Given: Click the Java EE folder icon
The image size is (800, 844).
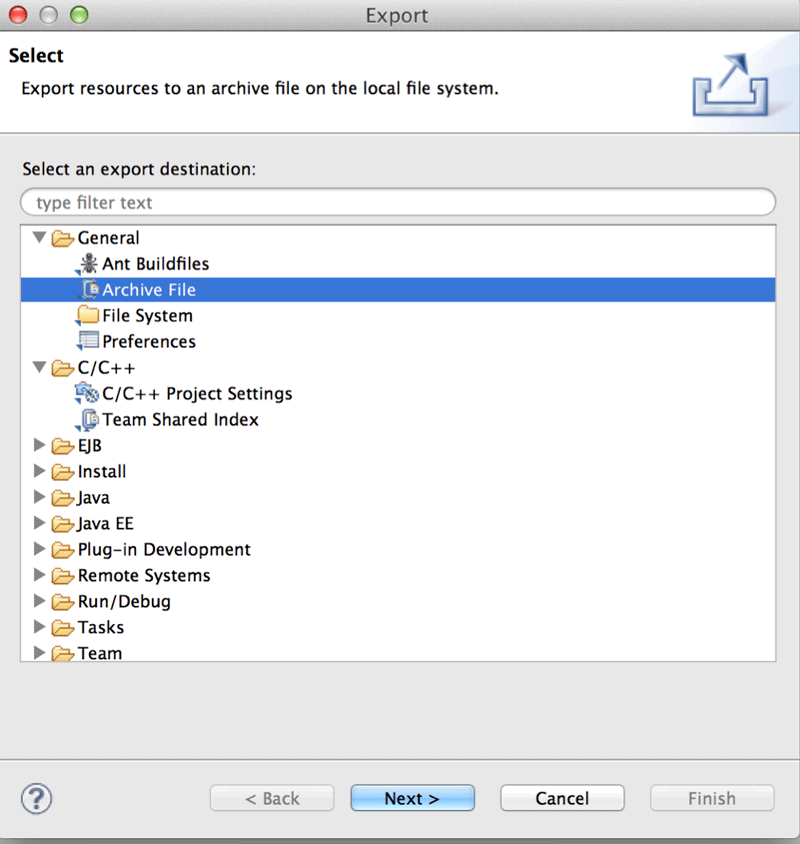Looking at the screenshot, I should (63, 524).
